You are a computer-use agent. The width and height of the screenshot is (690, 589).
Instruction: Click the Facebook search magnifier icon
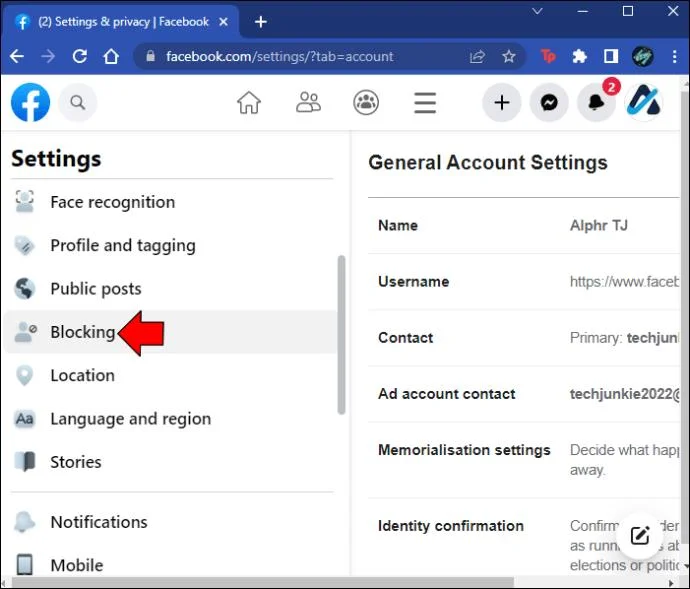(x=77, y=103)
